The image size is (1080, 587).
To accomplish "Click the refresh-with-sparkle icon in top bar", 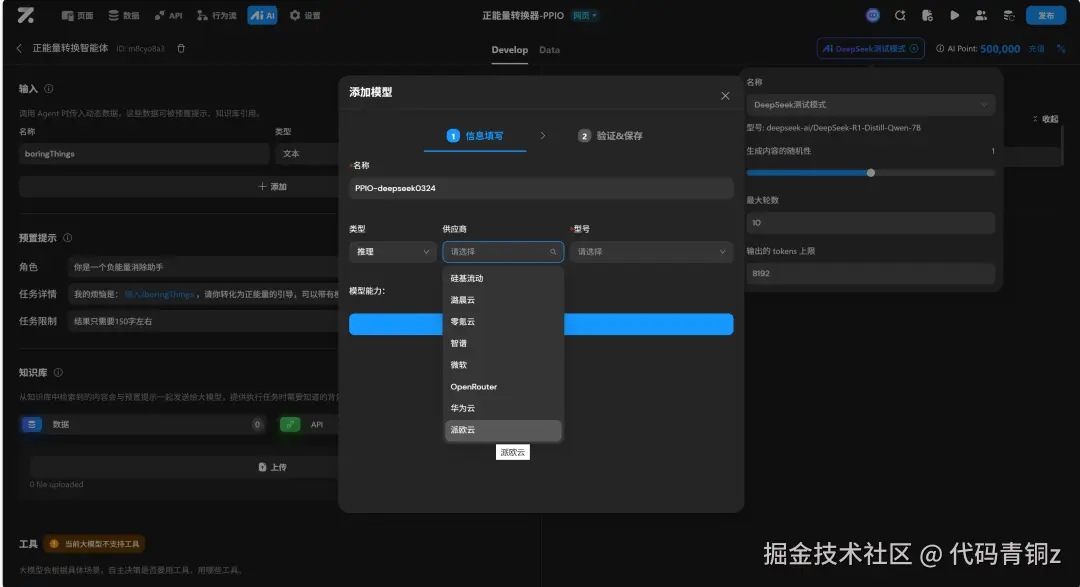I will click(x=900, y=15).
